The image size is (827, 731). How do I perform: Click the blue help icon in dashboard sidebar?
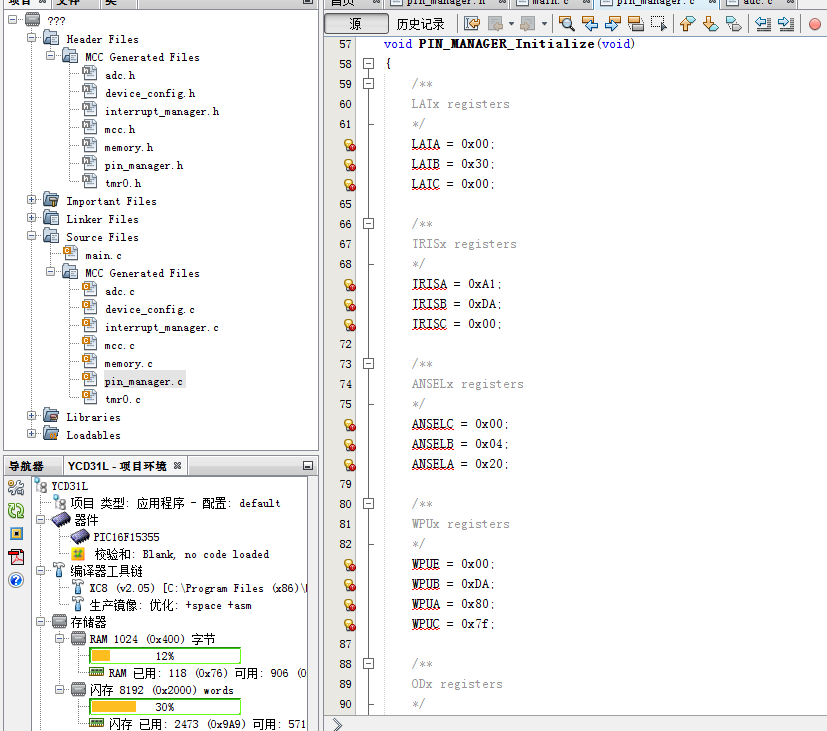[x=16, y=579]
